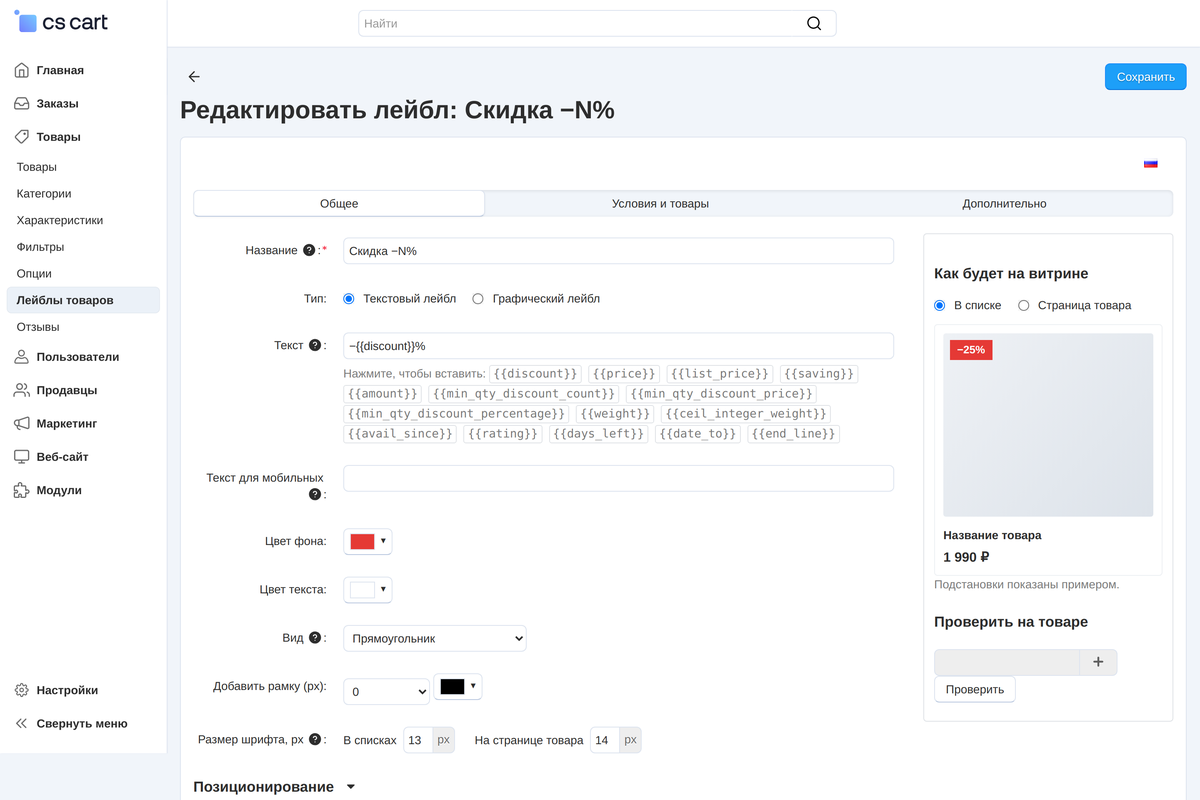Click the user icon beside Пользователи
Viewport: 1200px width, 800px height.
(x=22, y=357)
